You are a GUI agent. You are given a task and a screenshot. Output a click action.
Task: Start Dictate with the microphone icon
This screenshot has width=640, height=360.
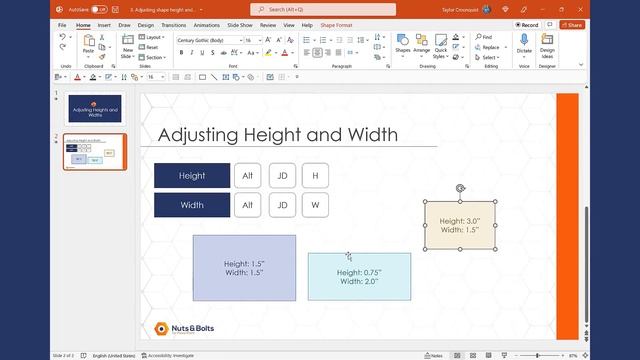click(x=524, y=40)
